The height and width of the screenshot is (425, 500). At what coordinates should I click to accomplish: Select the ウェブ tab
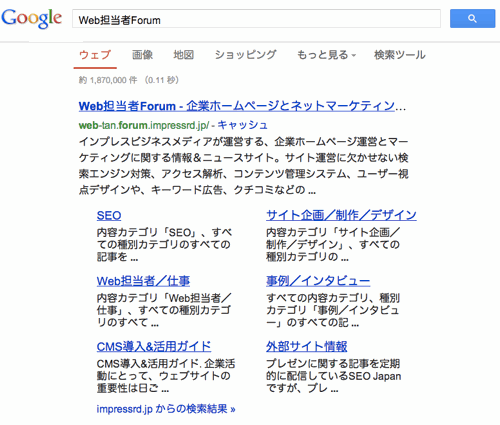tap(95, 55)
